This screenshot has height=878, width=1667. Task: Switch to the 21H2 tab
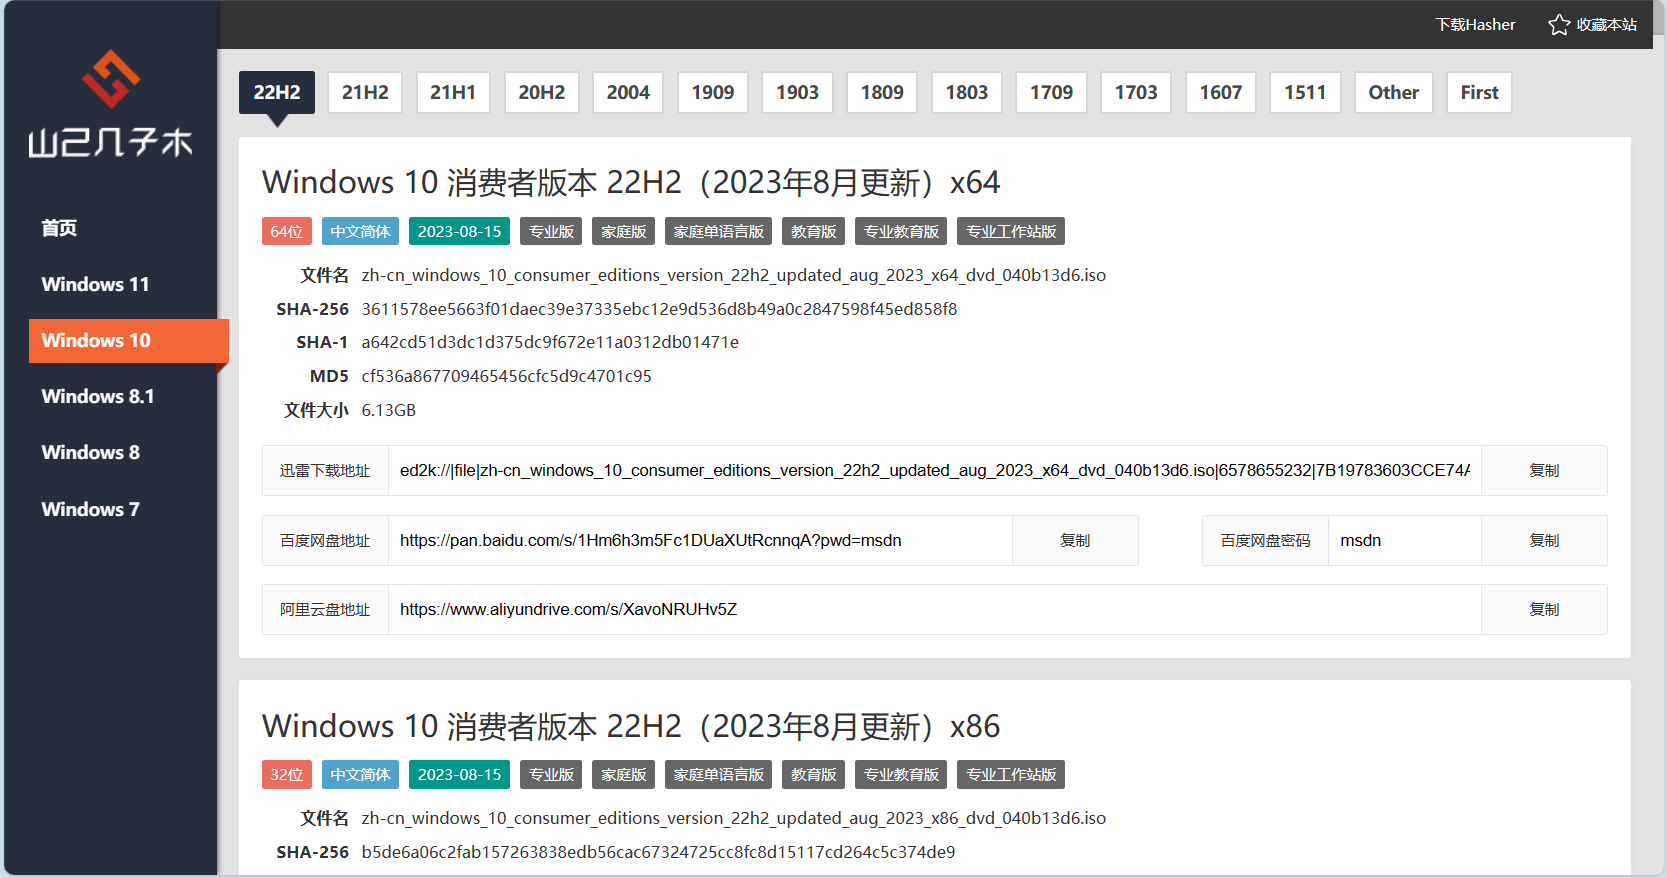[365, 92]
